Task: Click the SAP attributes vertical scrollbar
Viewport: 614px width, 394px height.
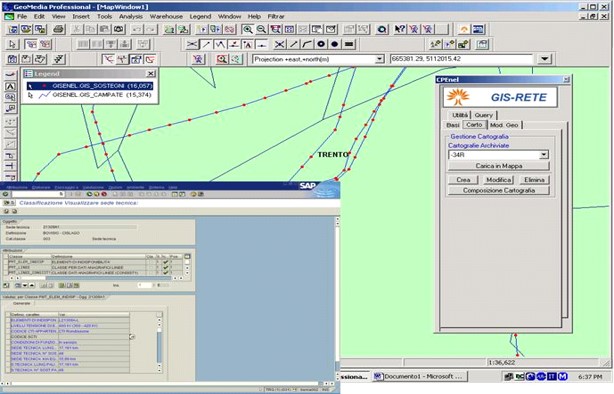Action: coord(187,265)
